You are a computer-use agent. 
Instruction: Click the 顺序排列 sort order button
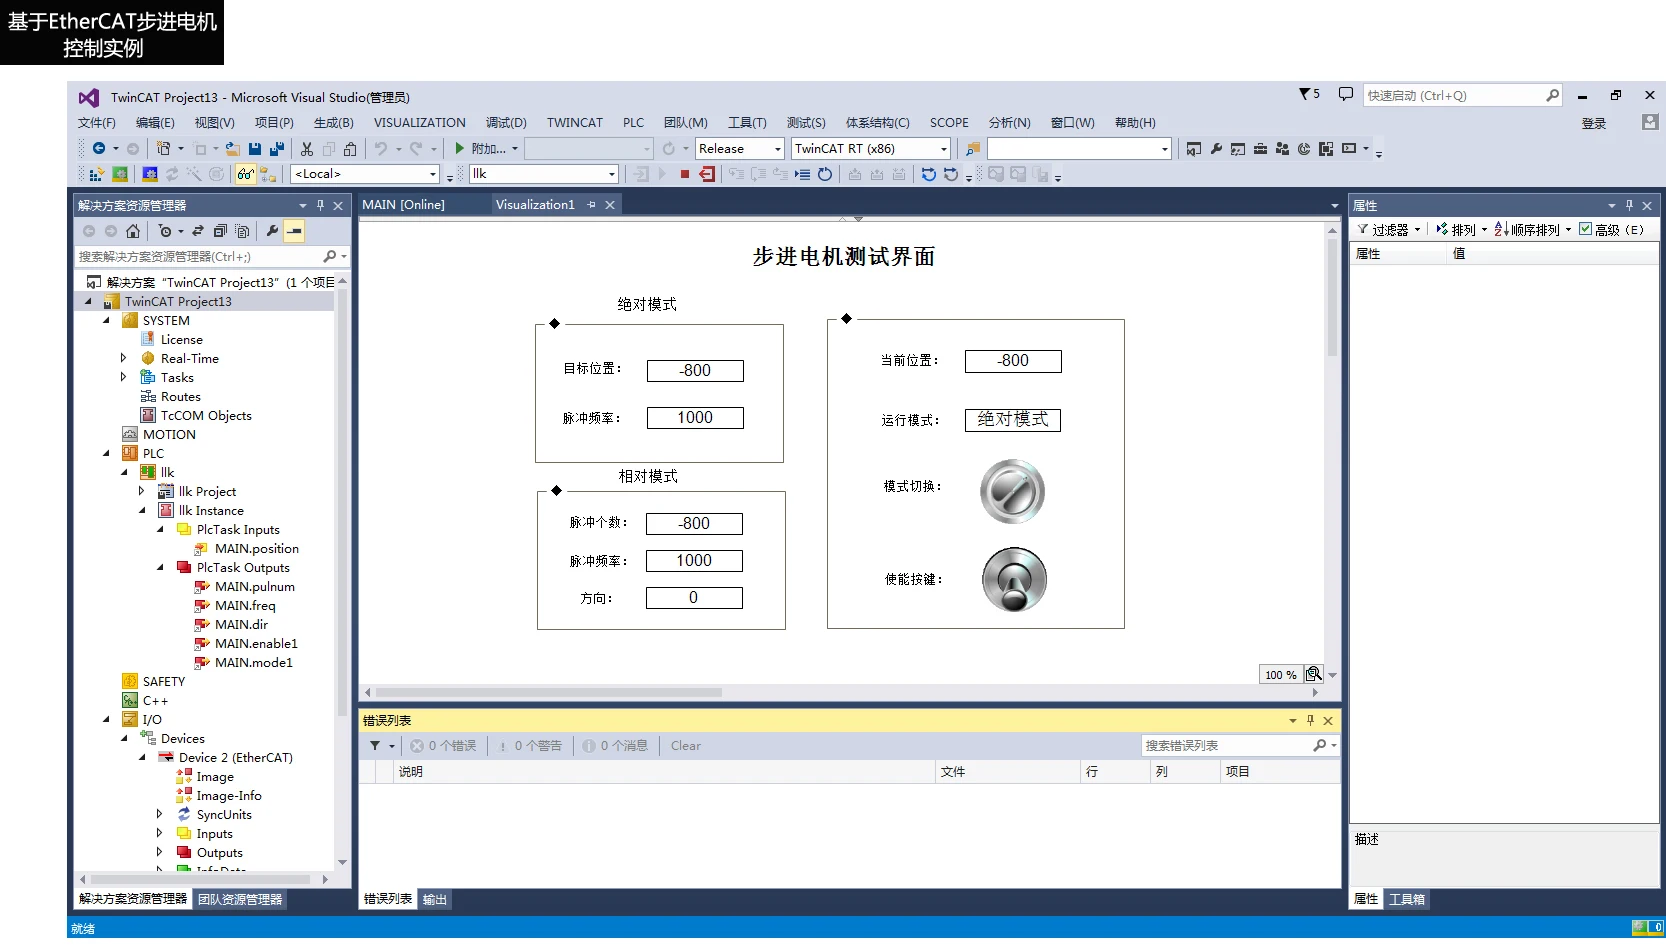point(1534,230)
